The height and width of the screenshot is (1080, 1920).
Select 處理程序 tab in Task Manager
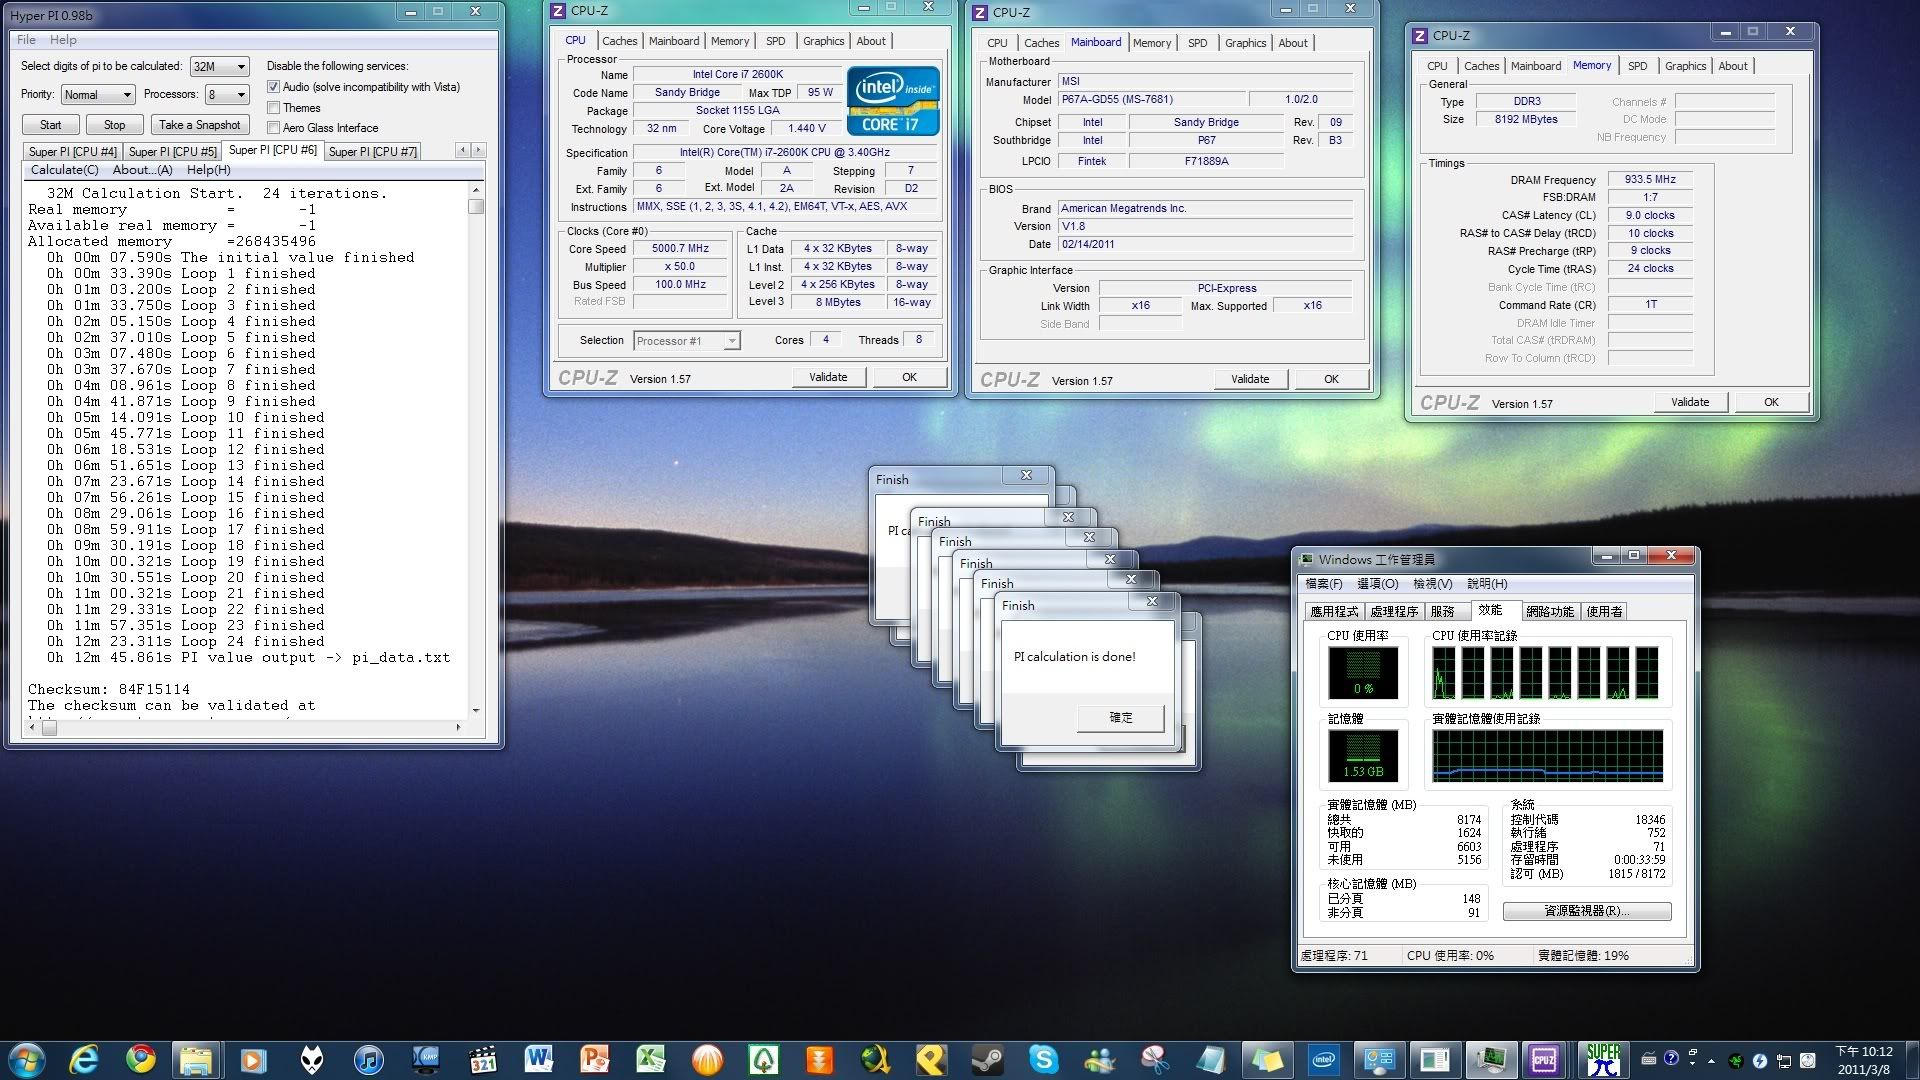1394,611
